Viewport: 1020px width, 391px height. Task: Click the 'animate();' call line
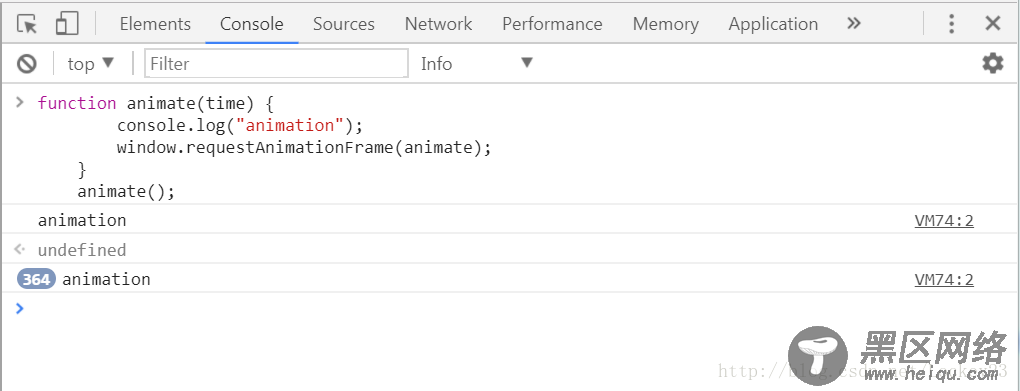(127, 192)
